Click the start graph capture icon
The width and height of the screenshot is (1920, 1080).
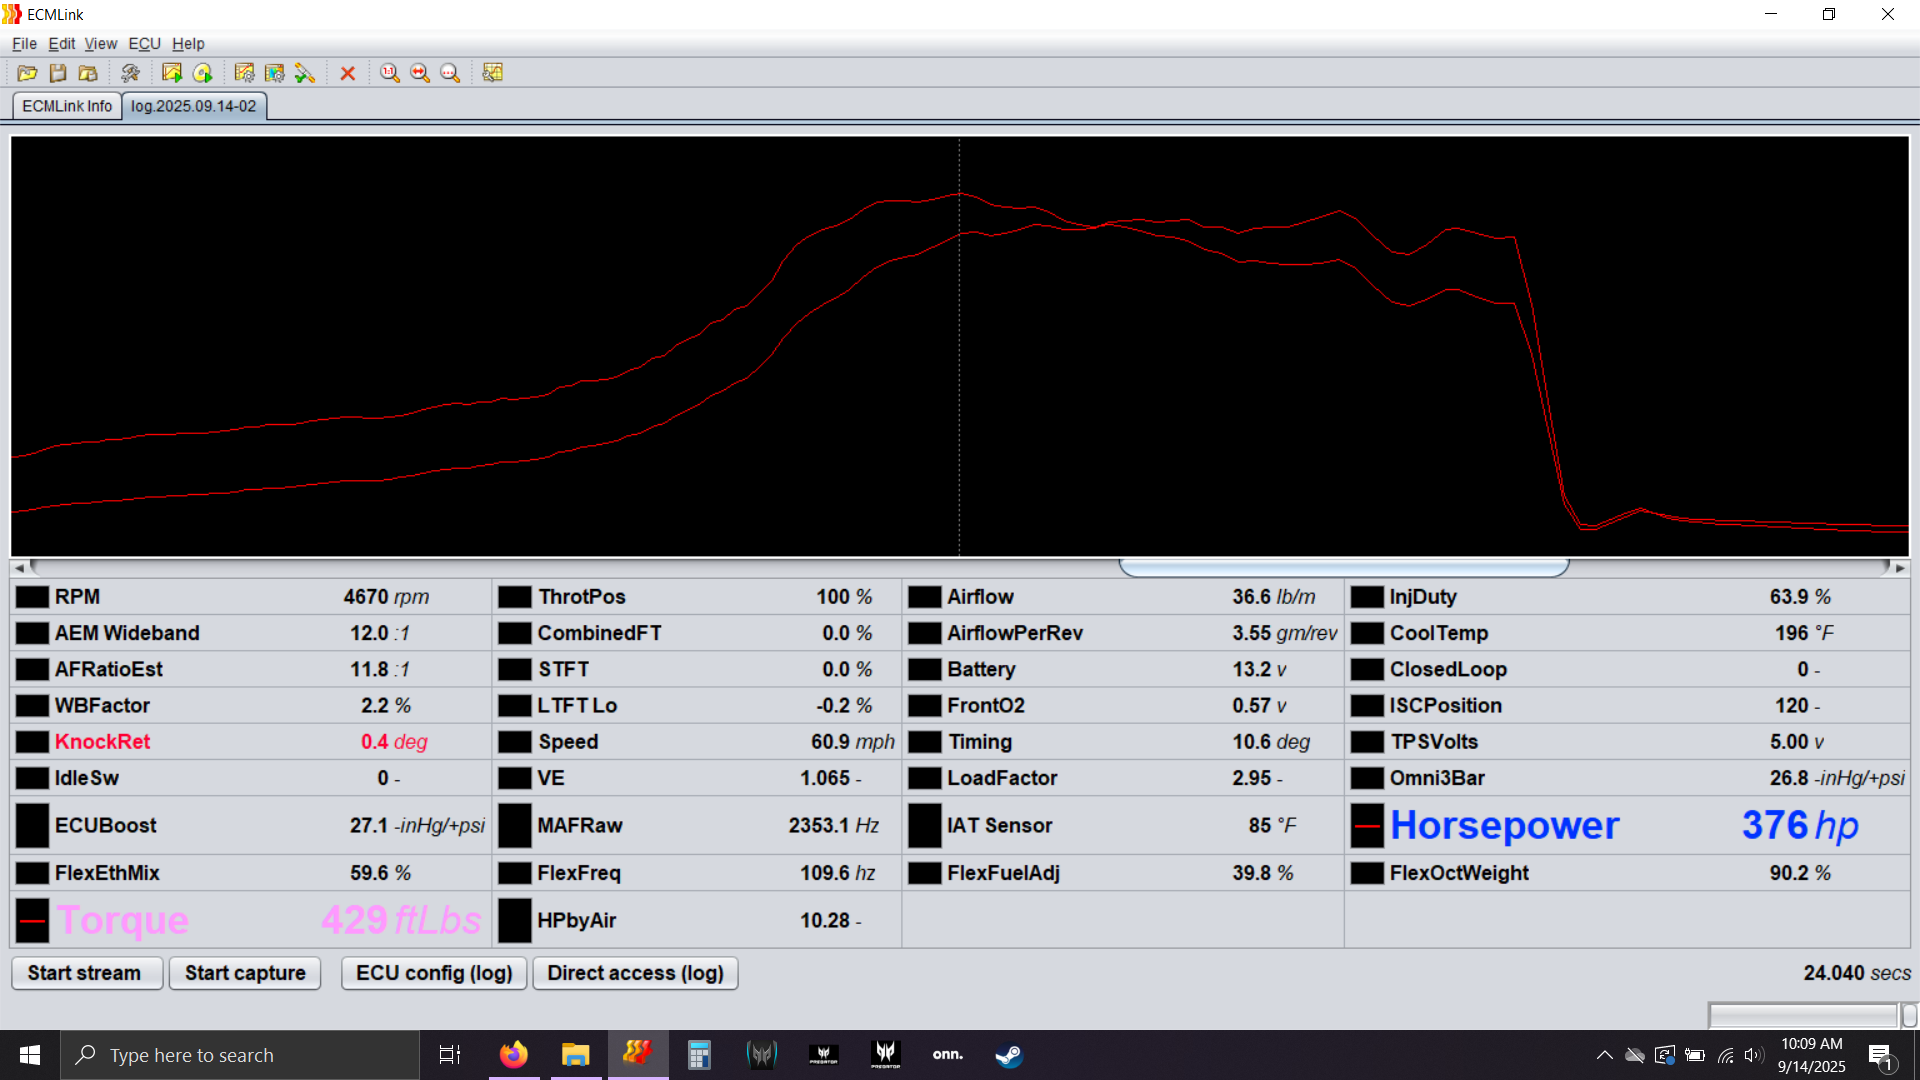point(172,73)
